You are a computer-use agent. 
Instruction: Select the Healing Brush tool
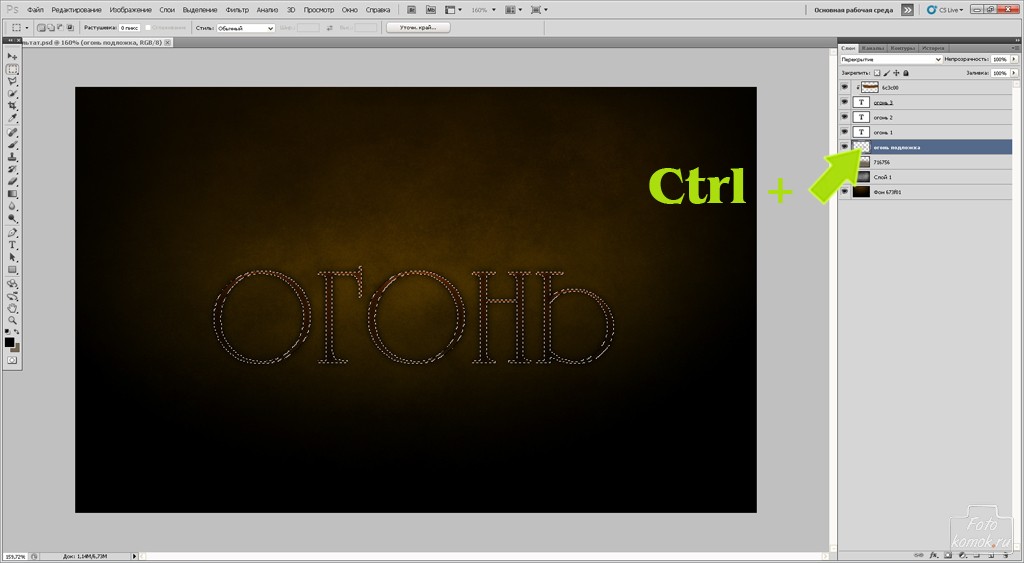(12, 133)
